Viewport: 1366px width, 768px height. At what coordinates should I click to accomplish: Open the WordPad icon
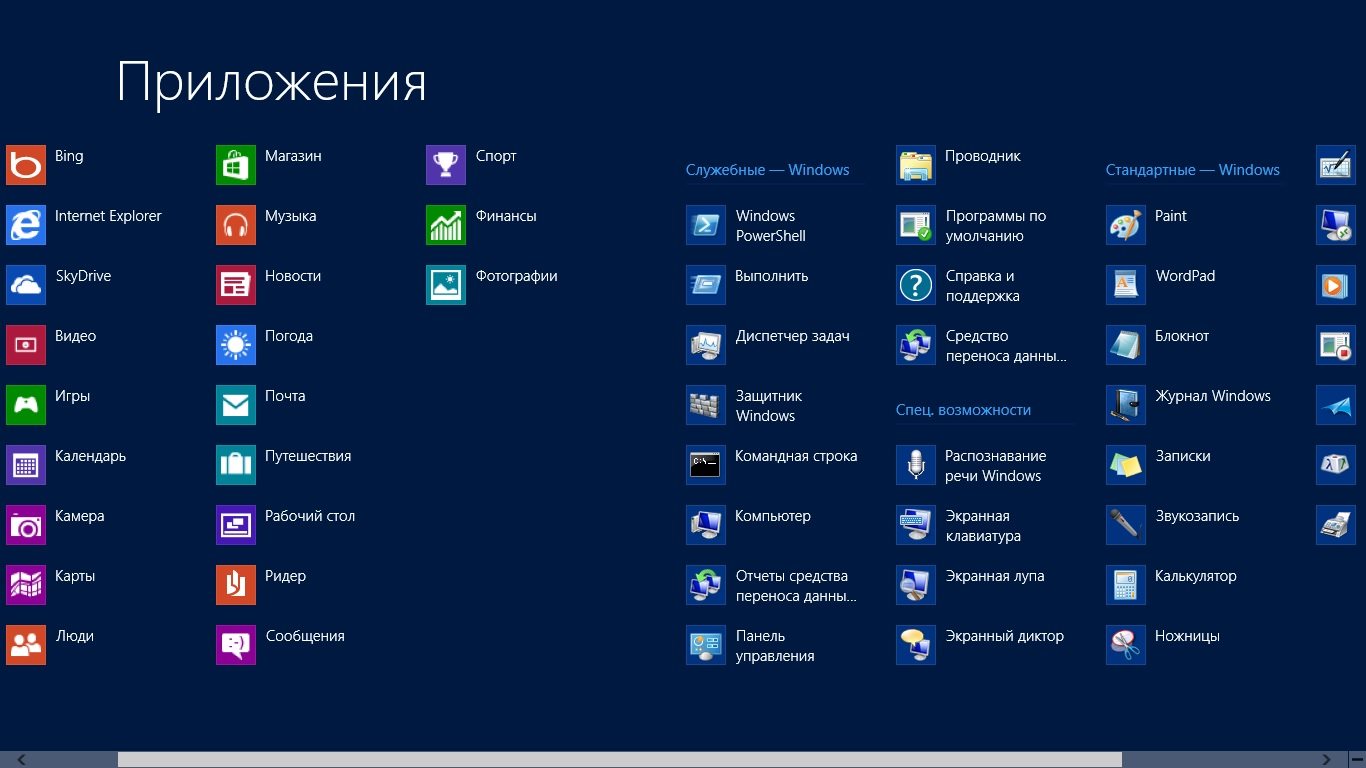tap(1126, 285)
